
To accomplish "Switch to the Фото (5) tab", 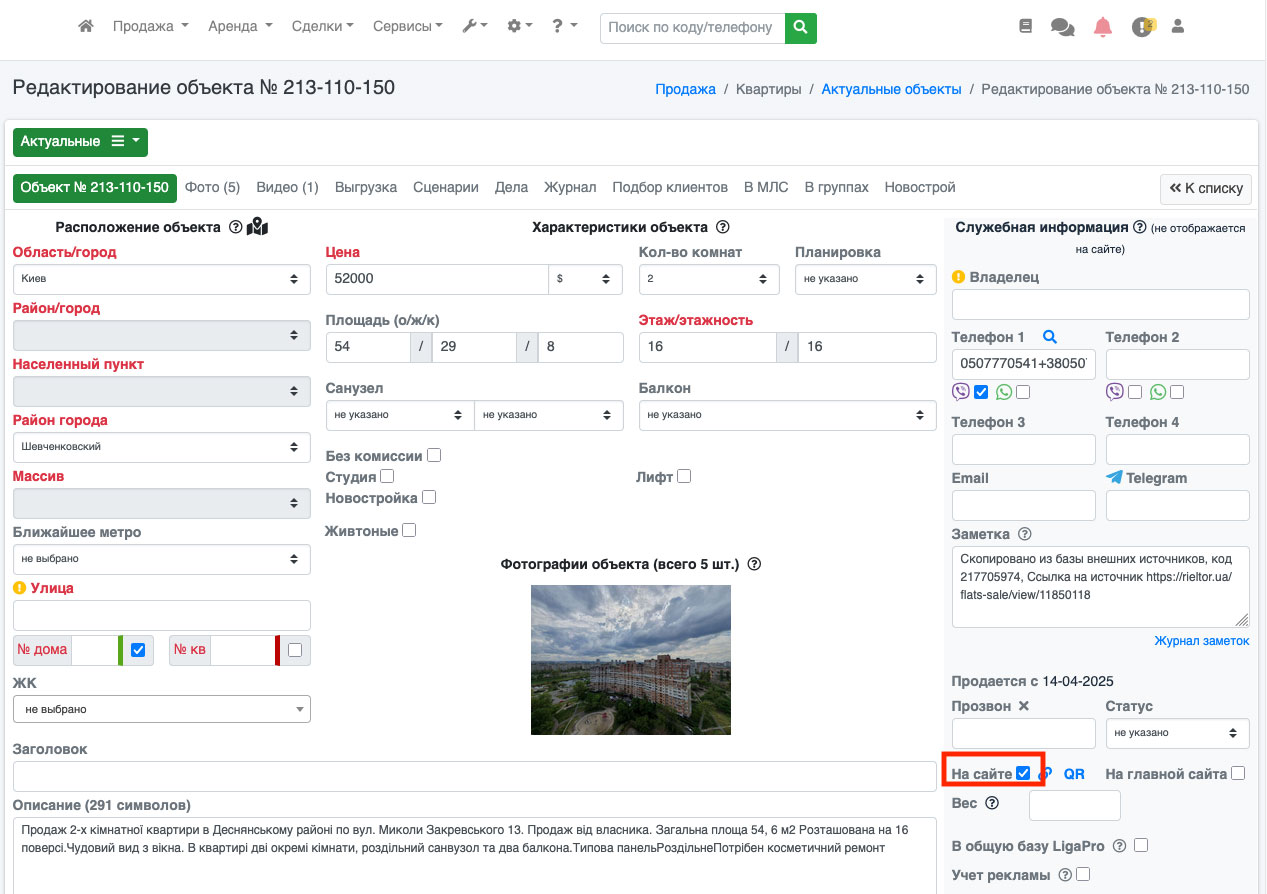I will [212, 187].
